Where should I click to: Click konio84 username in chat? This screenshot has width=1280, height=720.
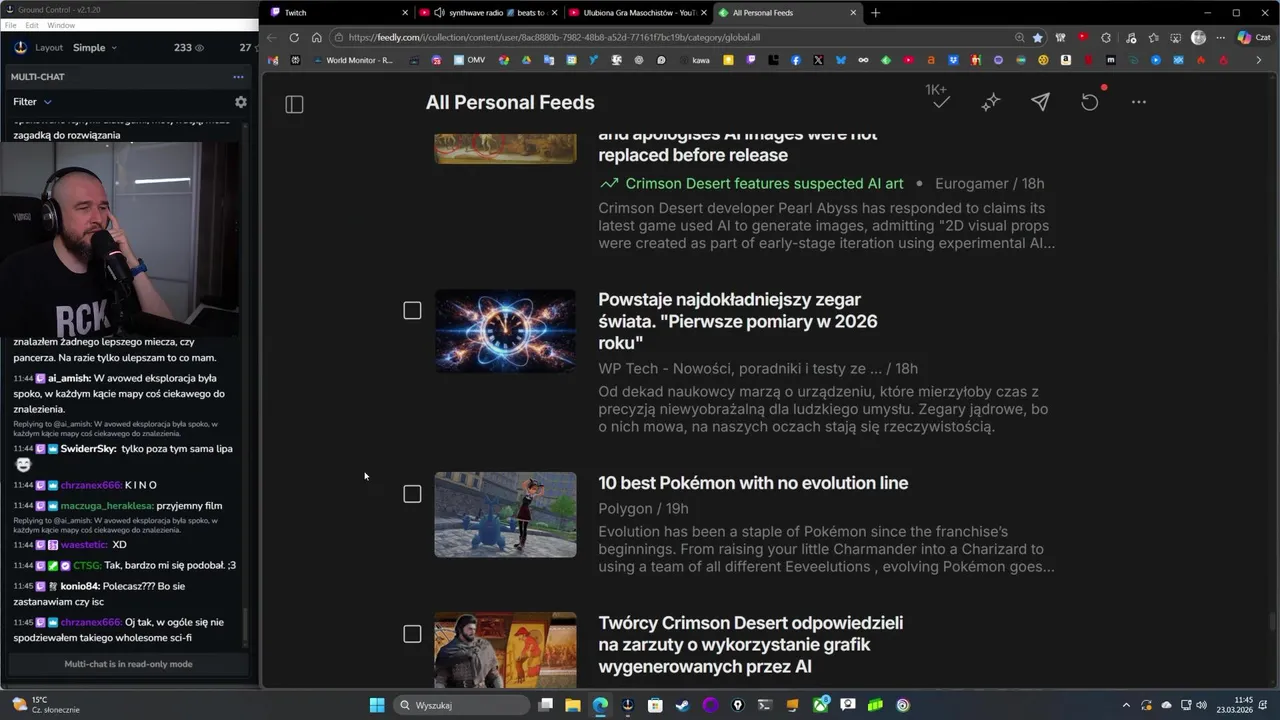pyautogui.click(x=80, y=586)
